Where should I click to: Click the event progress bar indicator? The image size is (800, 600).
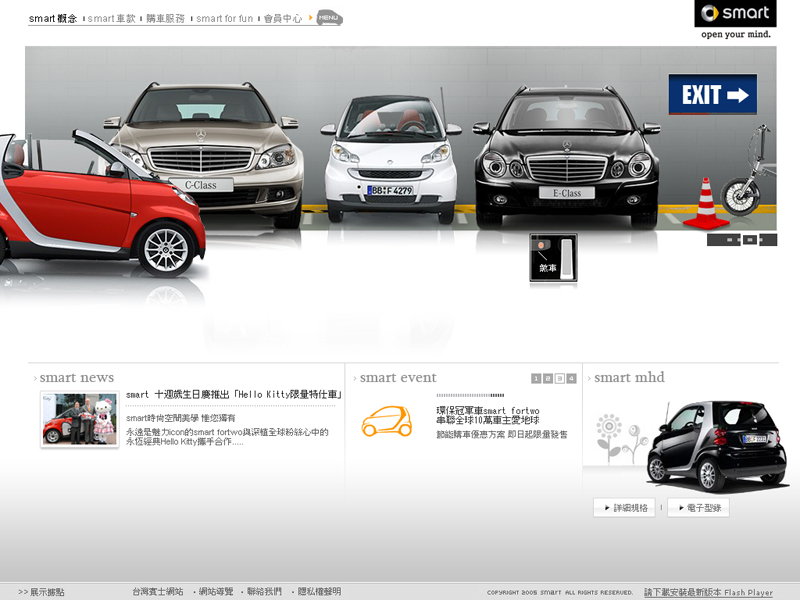pos(470,395)
